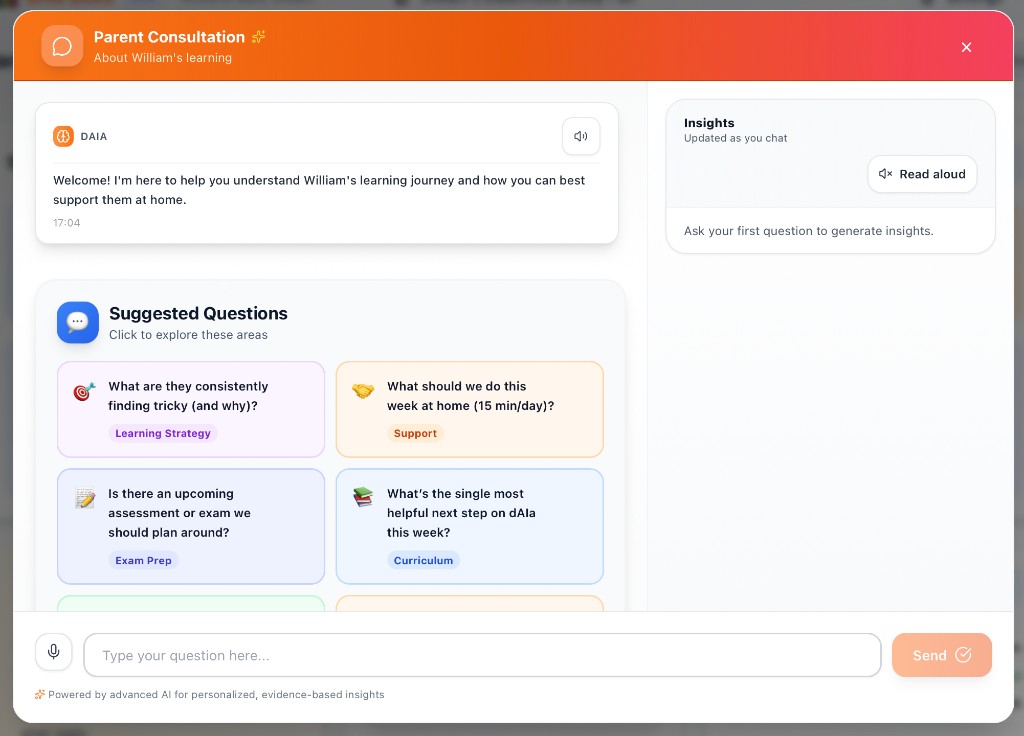Toggle the speaker icon on DAIA's welcome message
The image size is (1024, 736).
click(581, 136)
